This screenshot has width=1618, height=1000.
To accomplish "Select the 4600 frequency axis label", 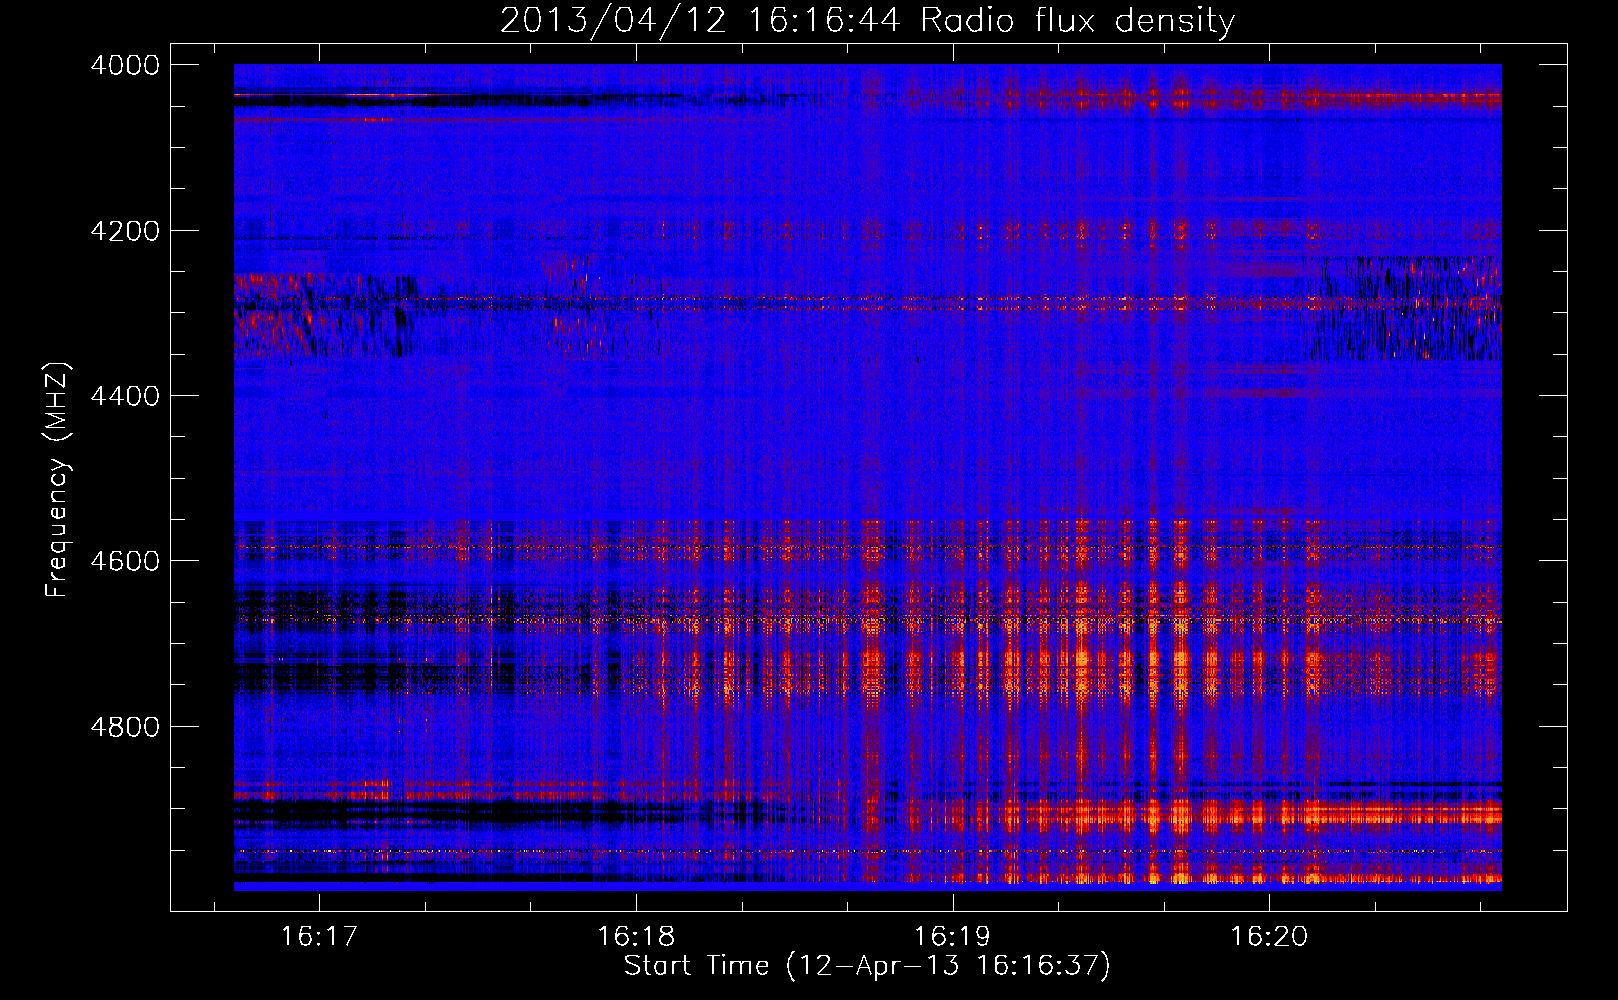I will click(125, 561).
